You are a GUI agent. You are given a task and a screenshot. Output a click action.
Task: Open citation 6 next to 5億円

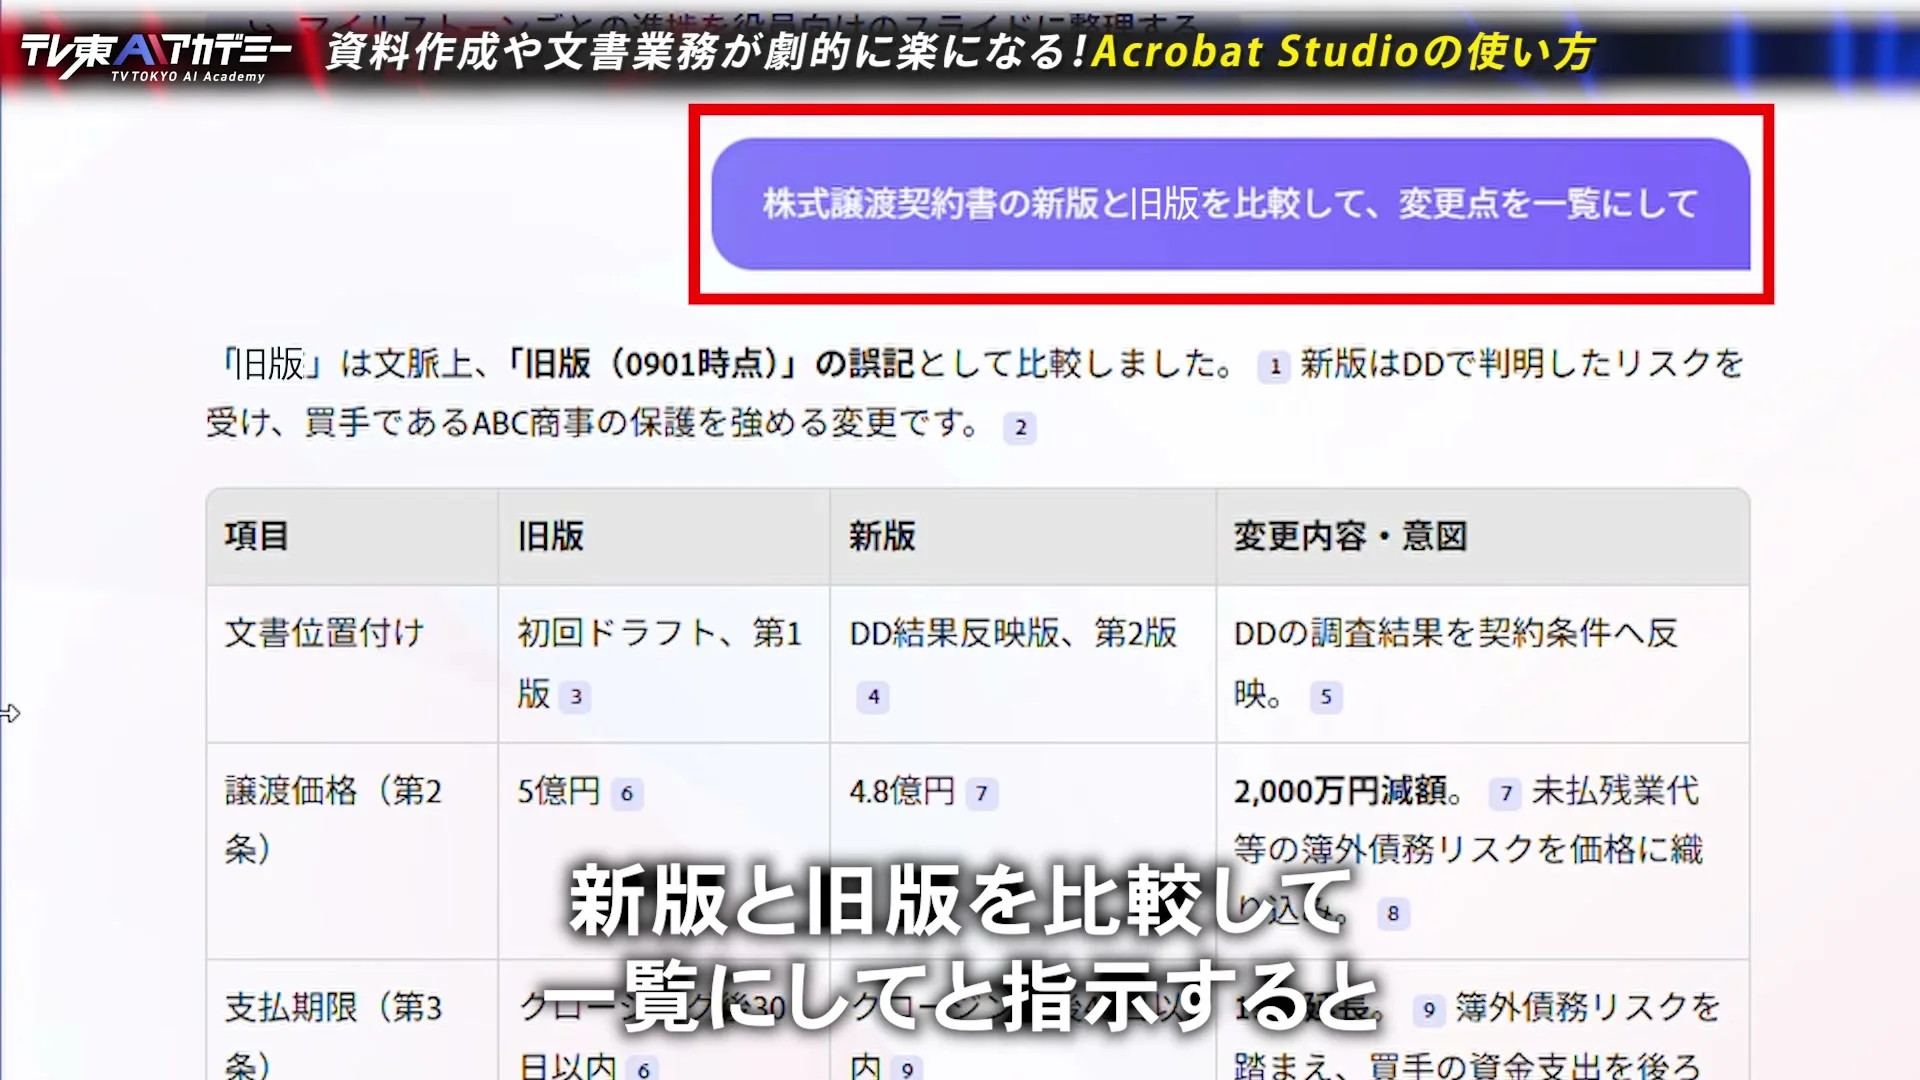(627, 794)
